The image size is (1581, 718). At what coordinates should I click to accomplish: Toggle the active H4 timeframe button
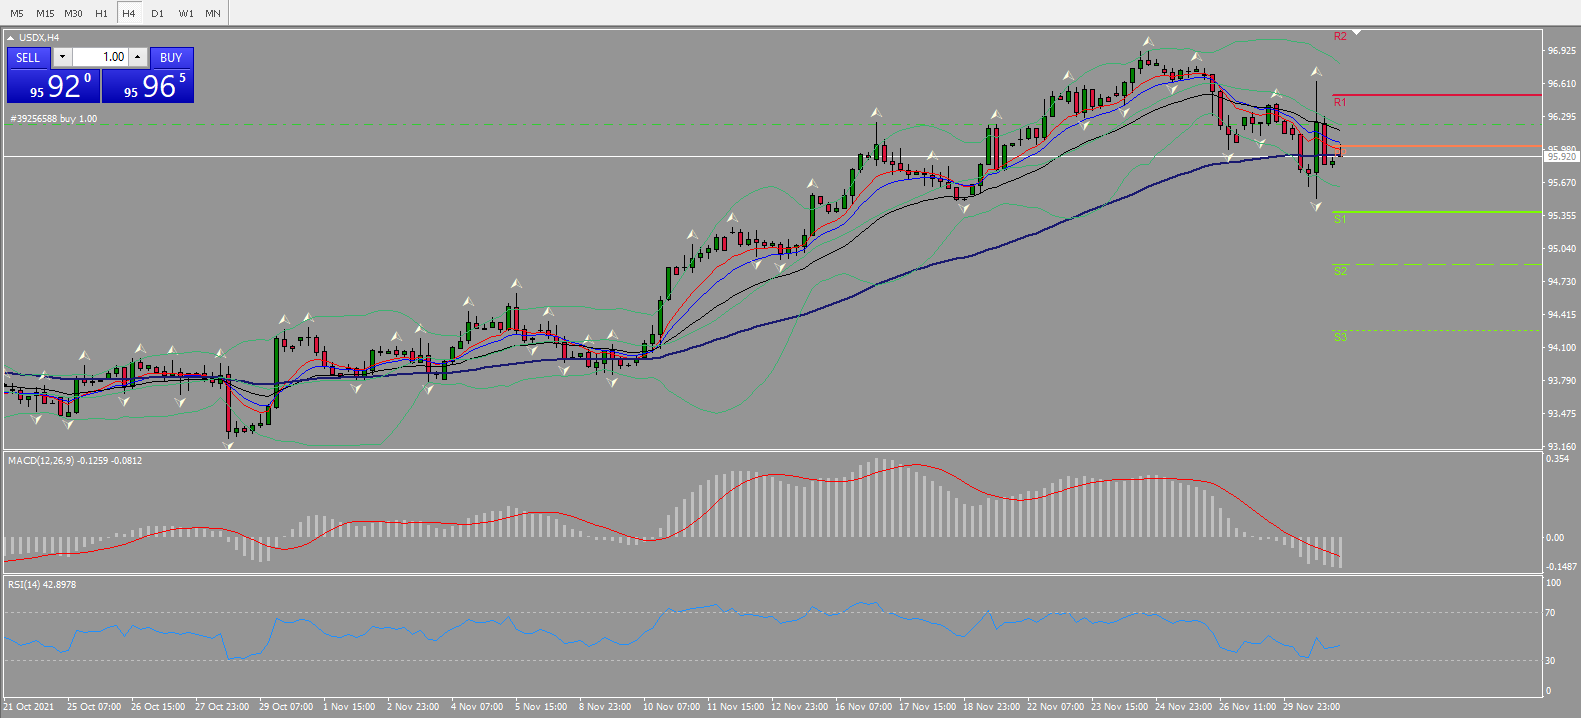coord(129,13)
